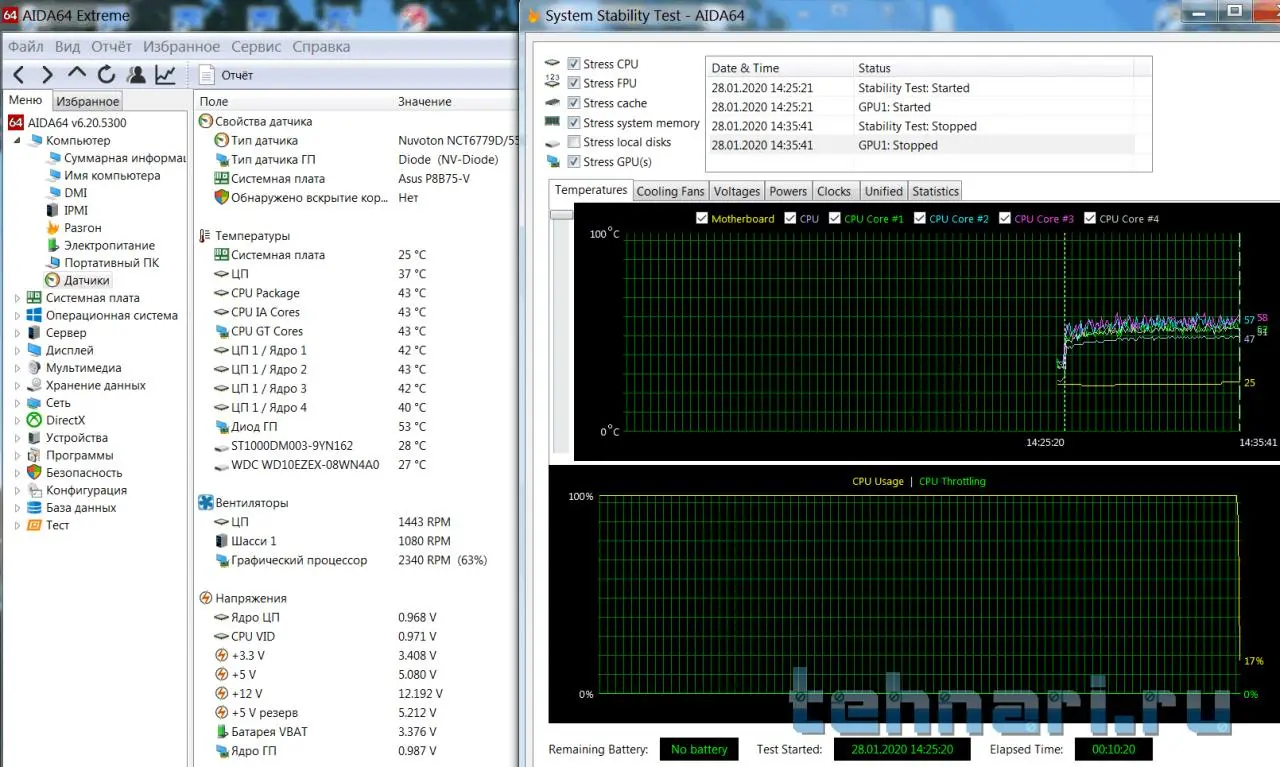Uncheck CPU Core #1 in the graph legend
This screenshot has height=767, width=1280.
coord(835,219)
